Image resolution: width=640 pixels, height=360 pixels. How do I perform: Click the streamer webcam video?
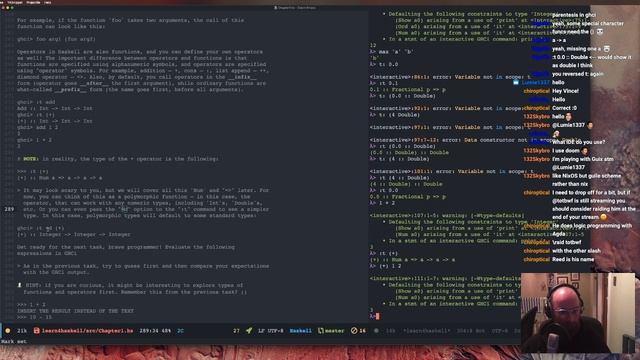pyautogui.click(x=578, y=313)
